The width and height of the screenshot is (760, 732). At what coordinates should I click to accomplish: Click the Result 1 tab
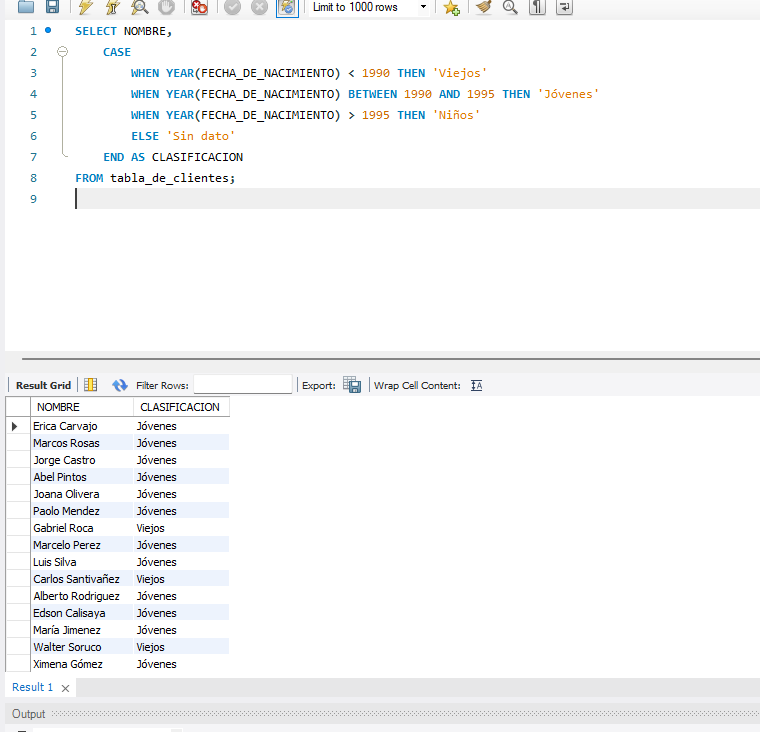pos(32,688)
